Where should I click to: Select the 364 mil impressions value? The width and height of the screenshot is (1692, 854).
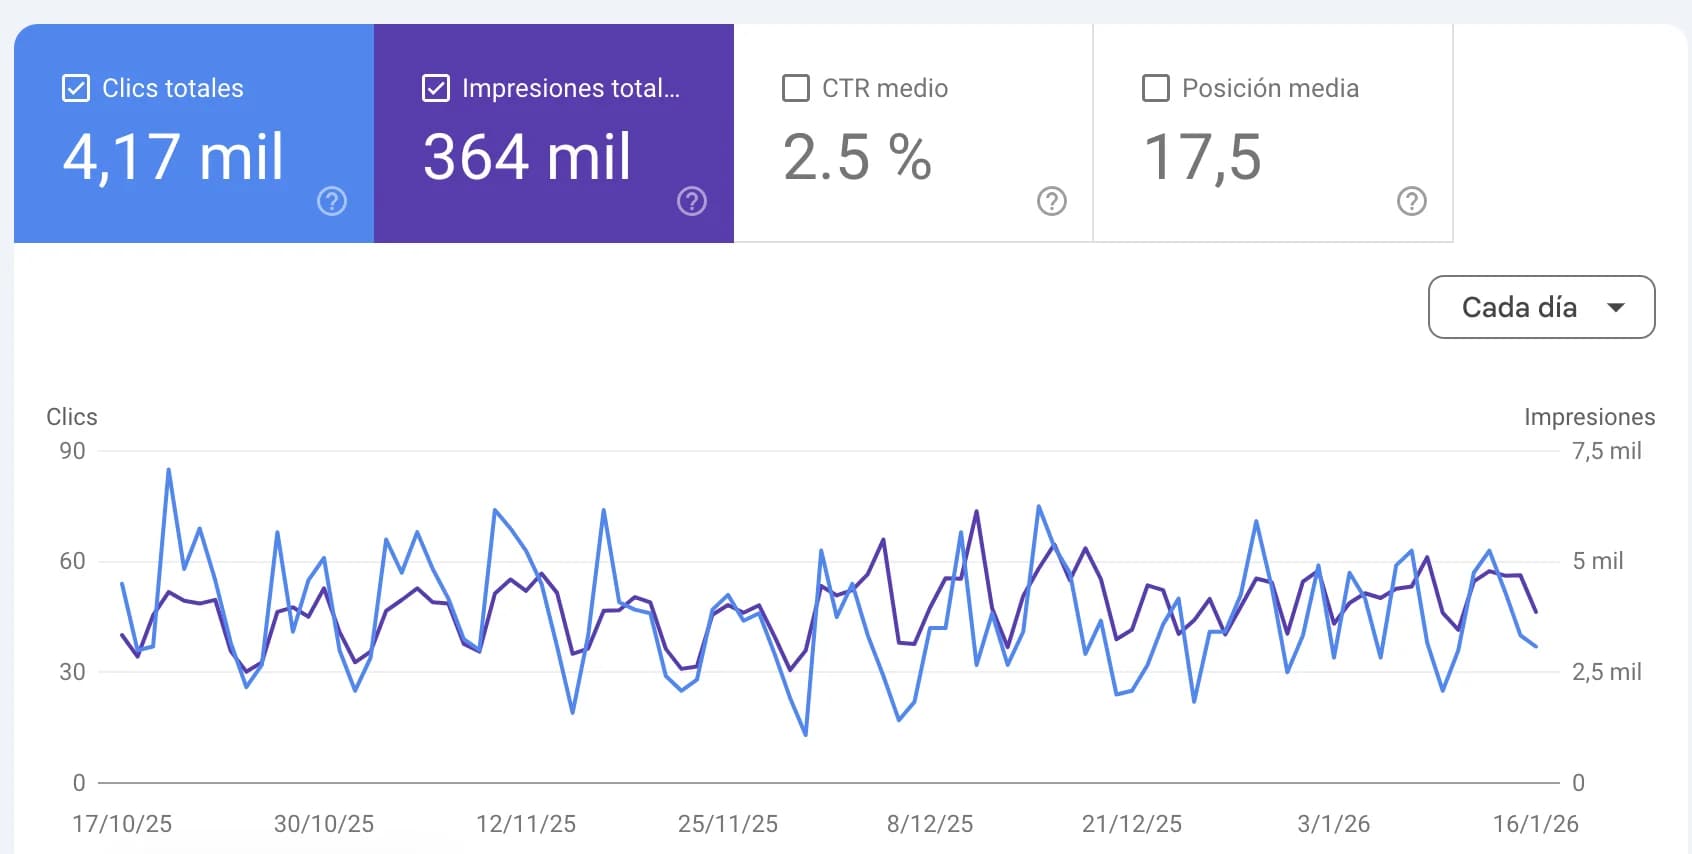pyautogui.click(x=527, y=158)
